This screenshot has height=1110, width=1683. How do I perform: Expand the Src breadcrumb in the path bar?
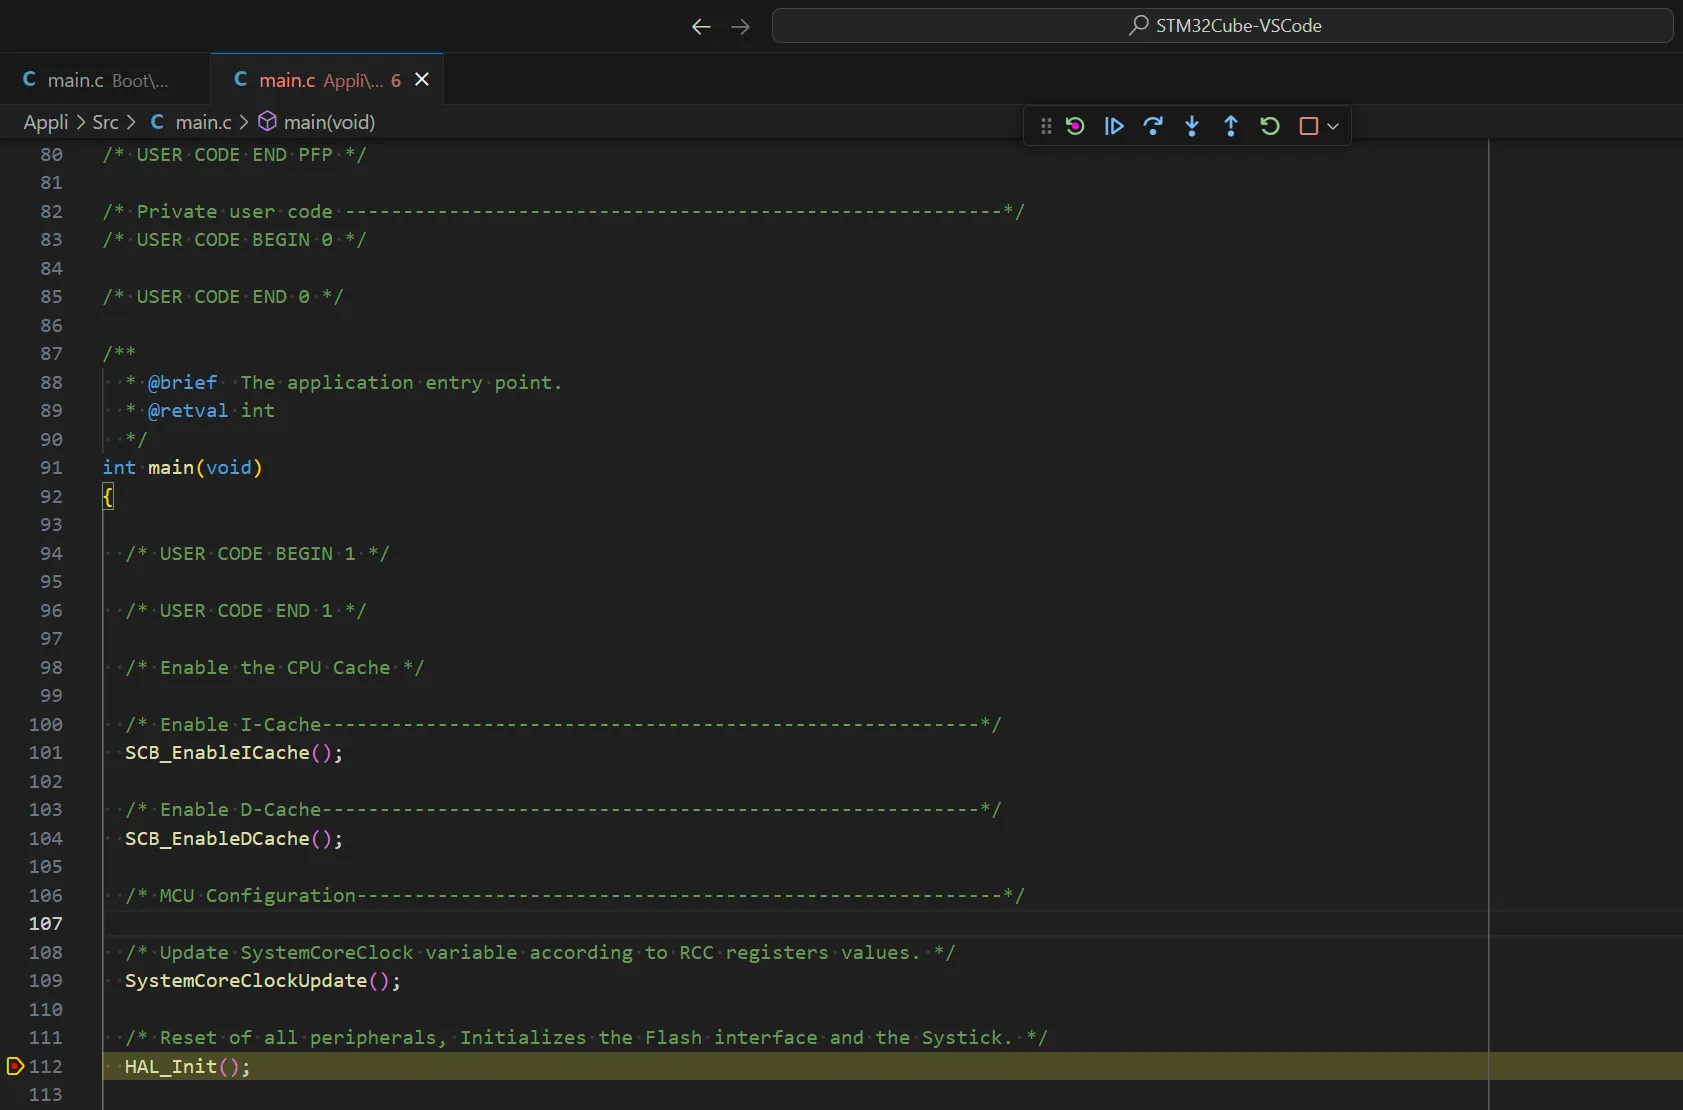click(108, 122)
